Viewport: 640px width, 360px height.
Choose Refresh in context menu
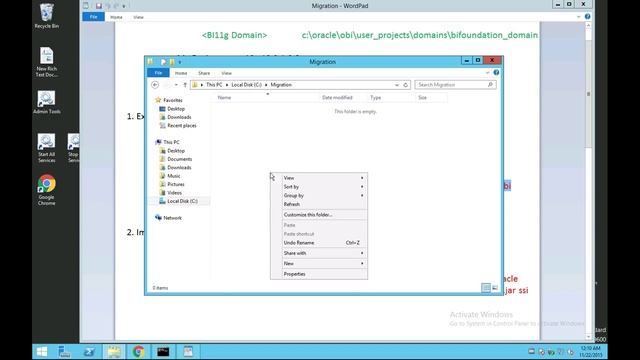[319, 204]
